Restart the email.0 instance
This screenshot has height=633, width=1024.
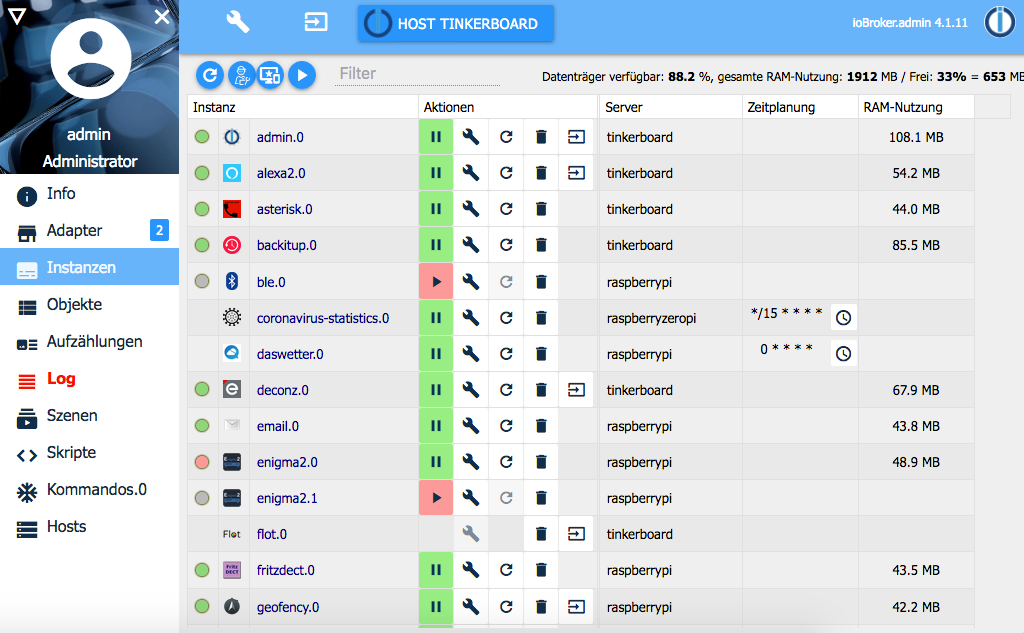point(506,426)
